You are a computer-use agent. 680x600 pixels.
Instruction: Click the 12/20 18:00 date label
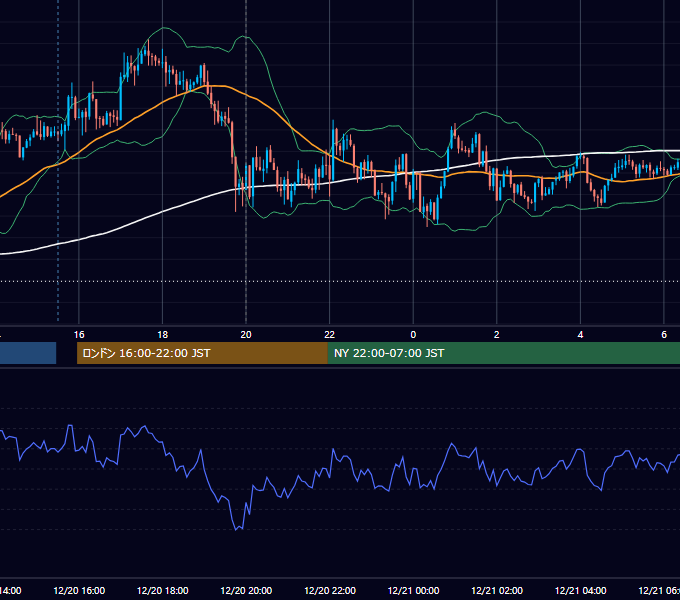(x=163, y=591)
